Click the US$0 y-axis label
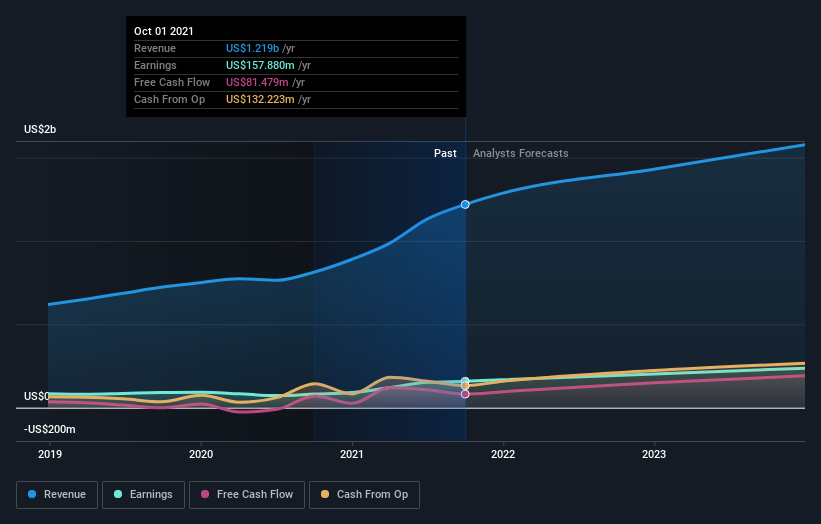The image size is (821, 524). click(37, 397)
